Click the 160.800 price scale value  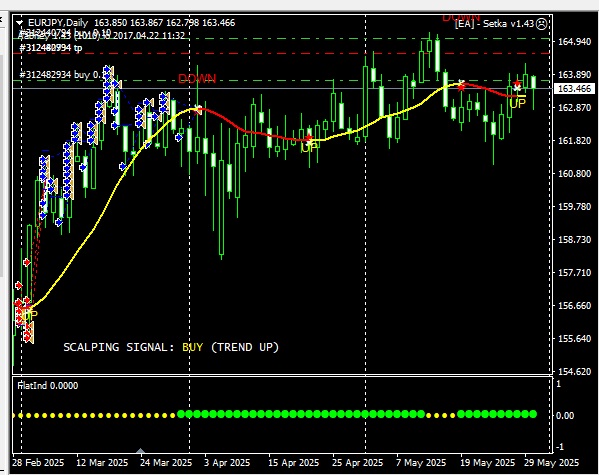tap(574, 173)
